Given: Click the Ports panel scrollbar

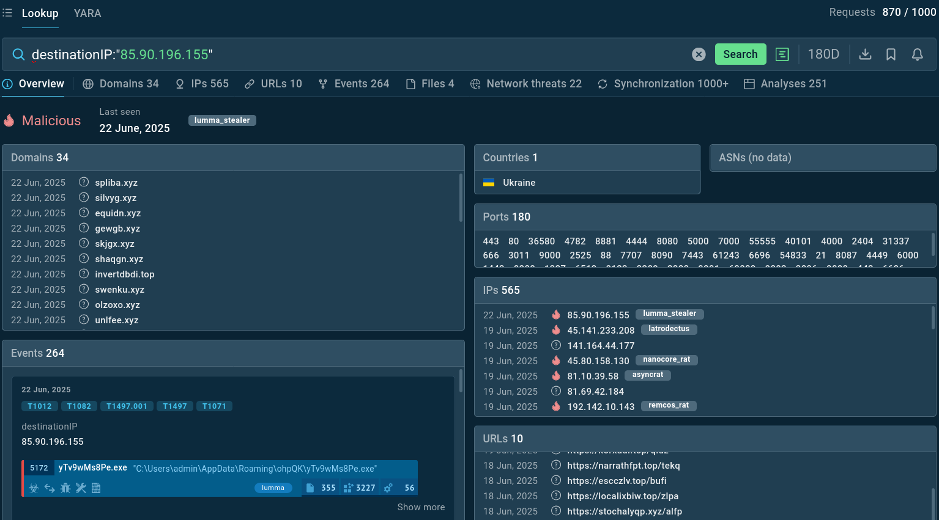Looking at the screenshot, I should tap(933, 244).
